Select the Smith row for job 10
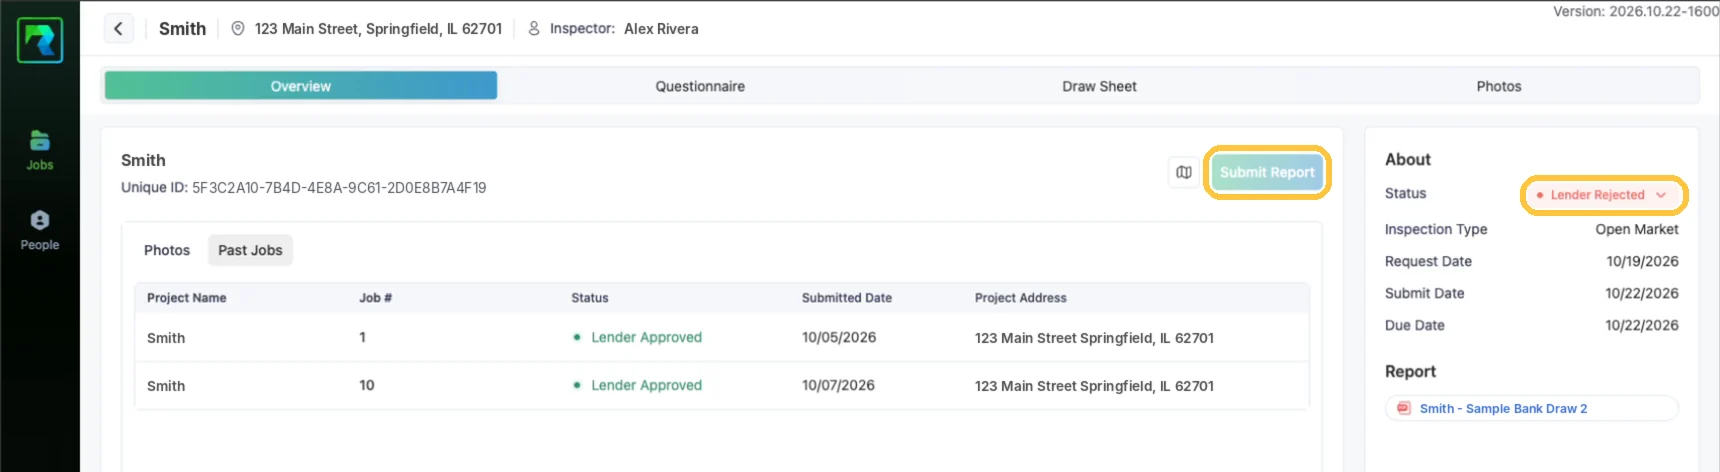Screen dimensions: 1720x472 [722, 385]
